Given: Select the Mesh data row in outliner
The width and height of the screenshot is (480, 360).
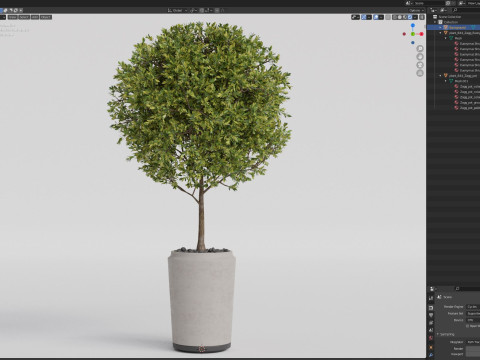Looking at the screenshot, I should tap(458, 38).
